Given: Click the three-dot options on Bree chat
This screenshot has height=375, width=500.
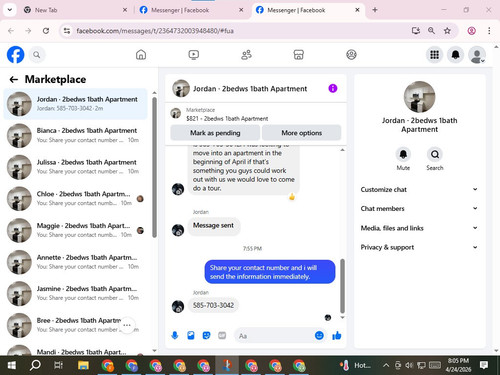Looking at the screenshot, I should 127,325.
